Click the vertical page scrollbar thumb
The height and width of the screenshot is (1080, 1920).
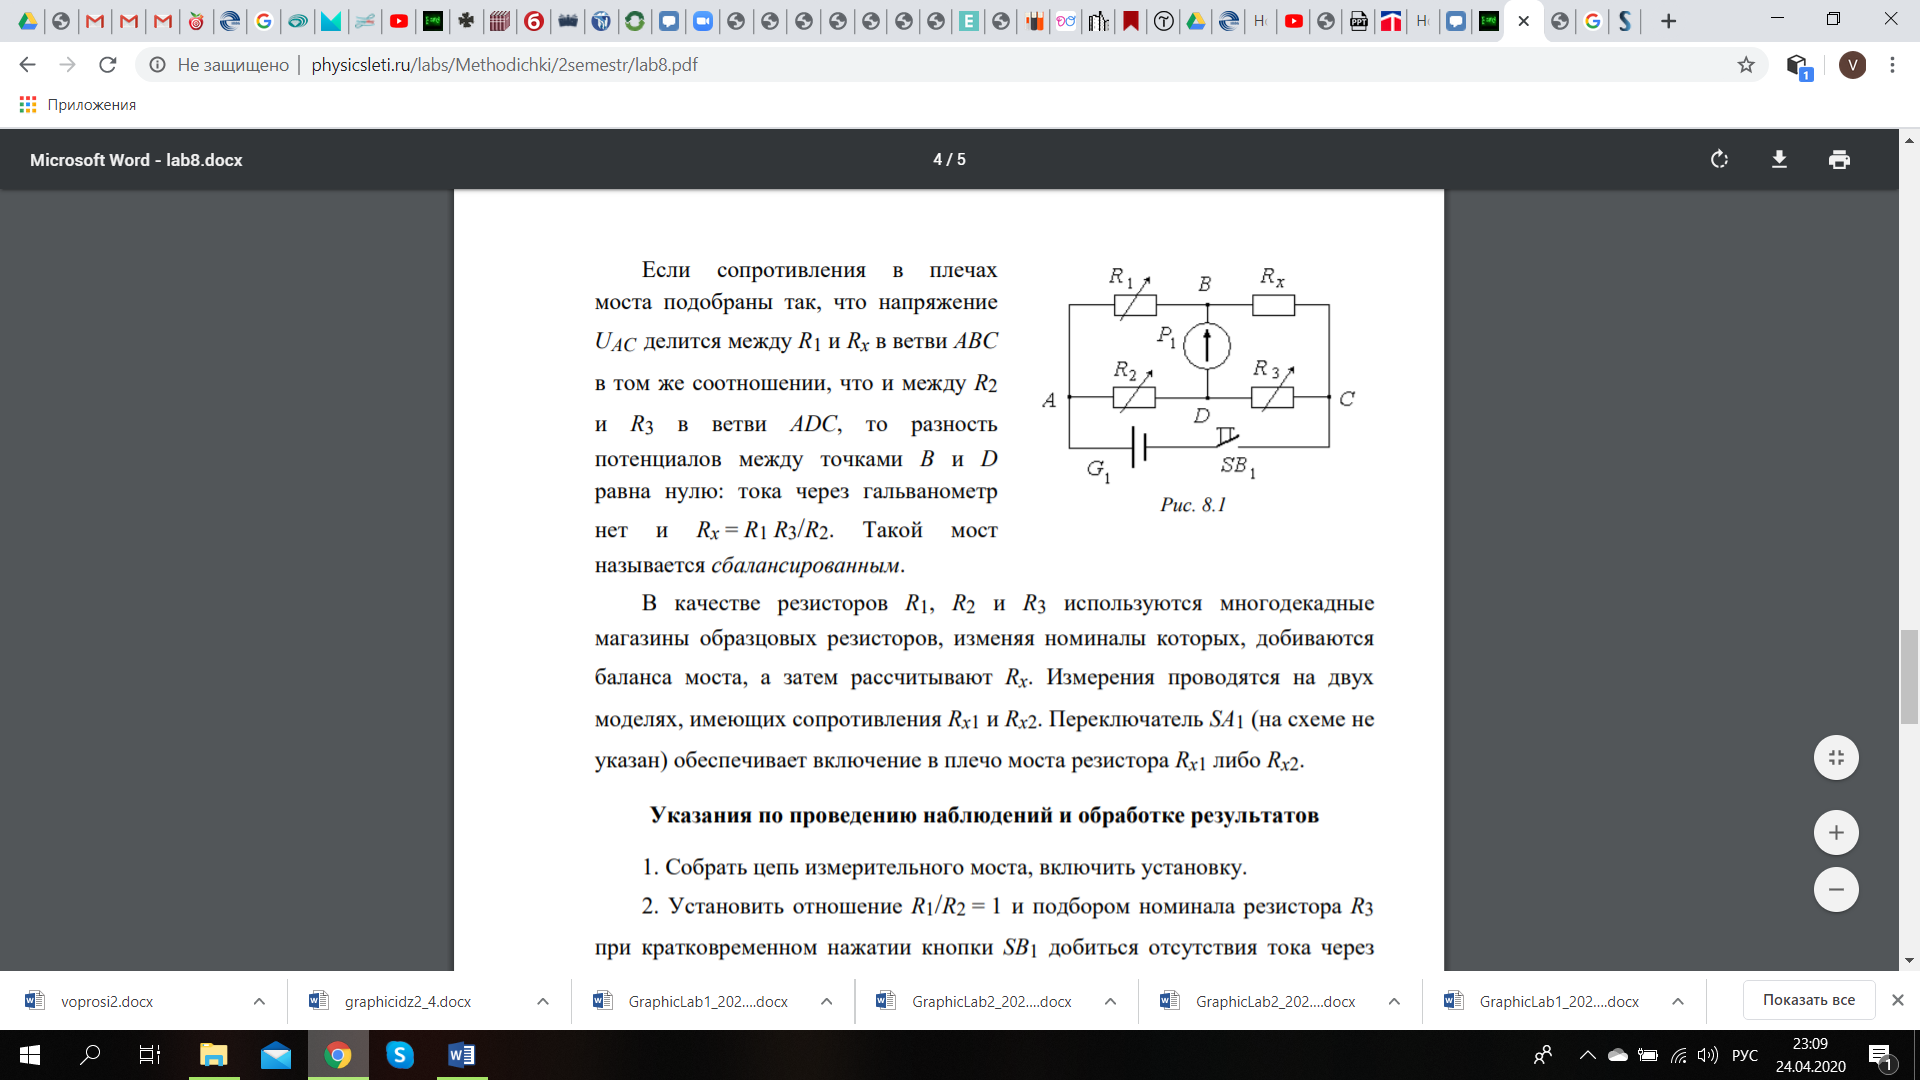(1909, 676)
